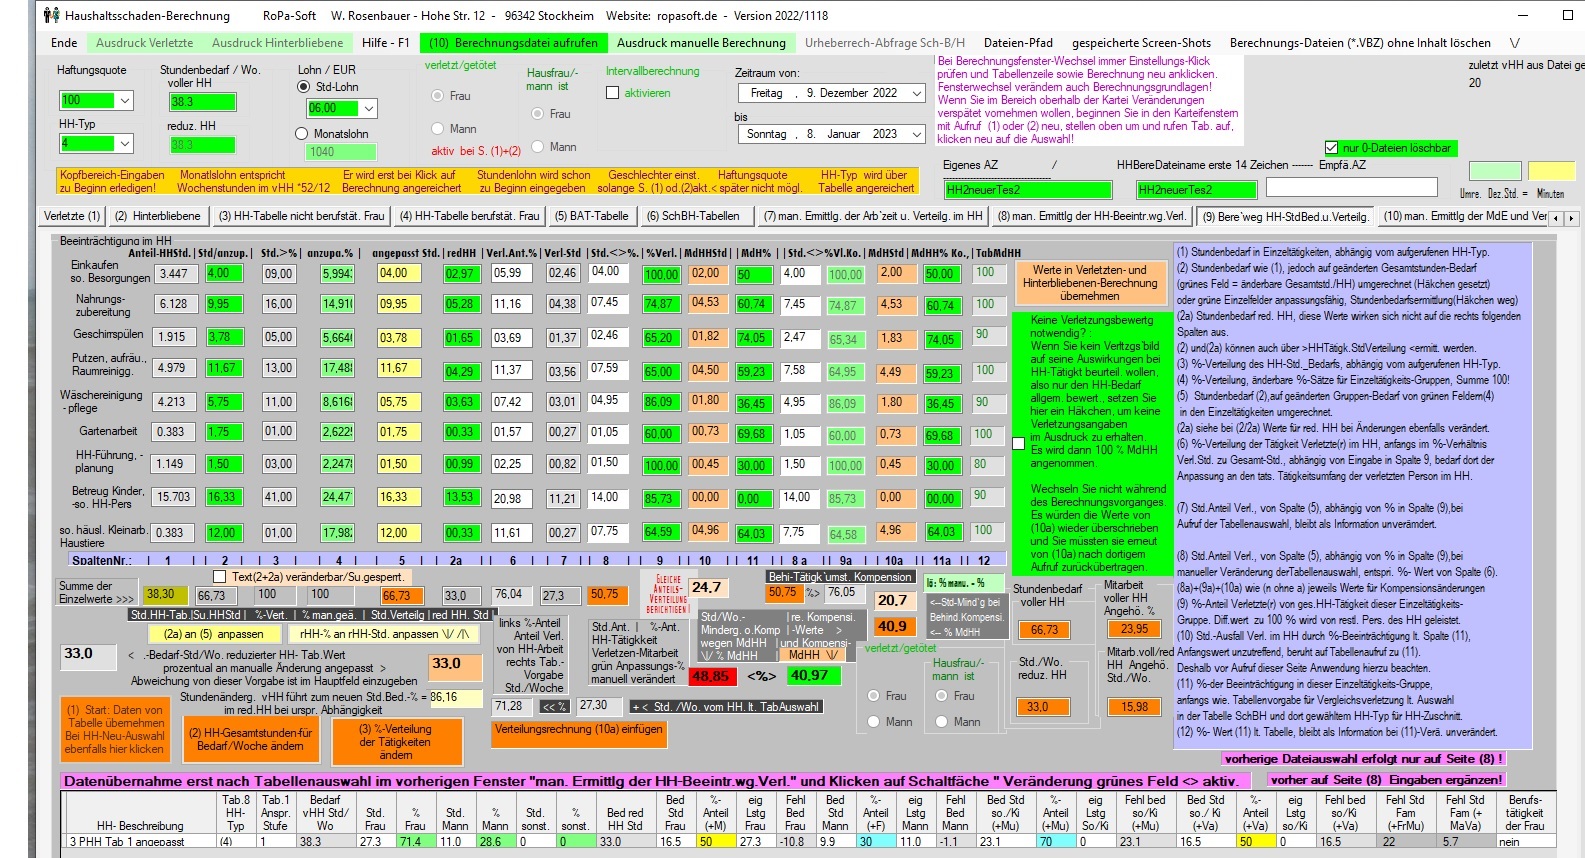The width and height of the screenshot is (1585, 858).
Task: Enable the Intervallberechnung 'aktivieren' checkbox
Action: (x=613, y=93)
